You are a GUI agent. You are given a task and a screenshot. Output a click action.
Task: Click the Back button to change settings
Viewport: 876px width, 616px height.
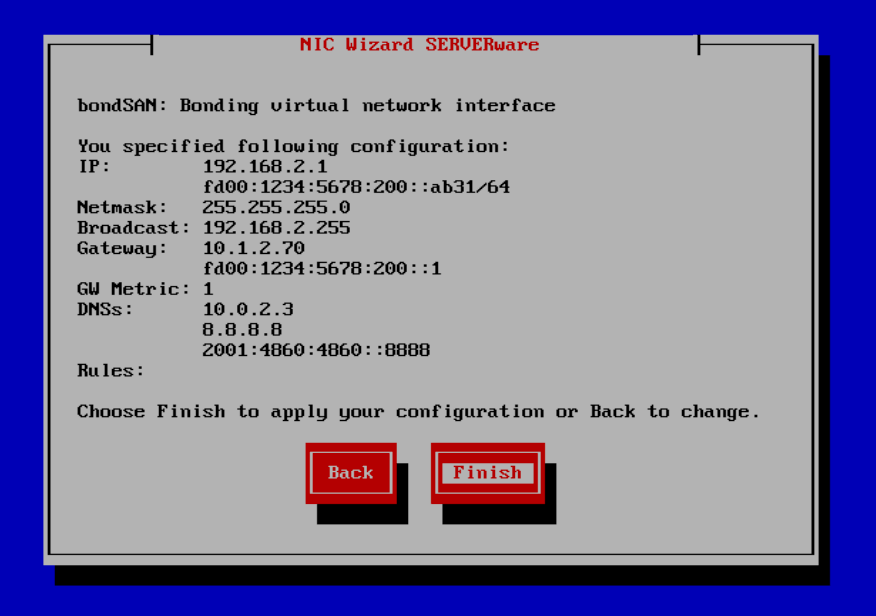pos(350,472)
